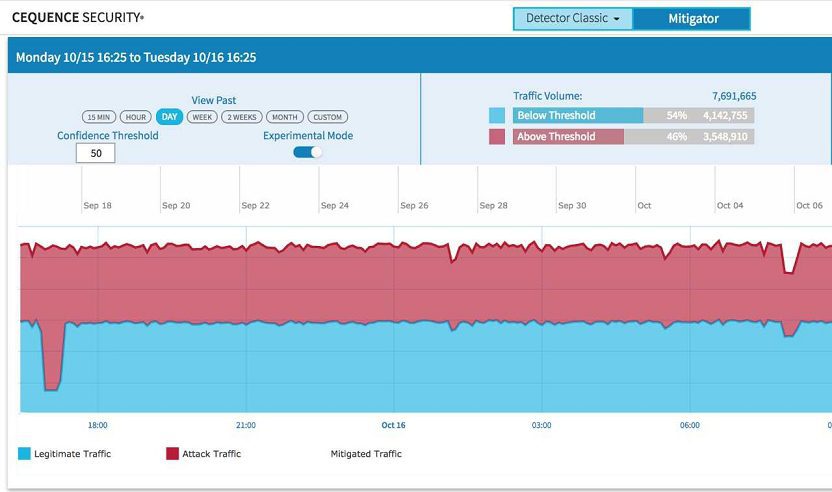Switch view to MONTH
The width and height of the screenshot is (832, 492).
coord(285,117)
